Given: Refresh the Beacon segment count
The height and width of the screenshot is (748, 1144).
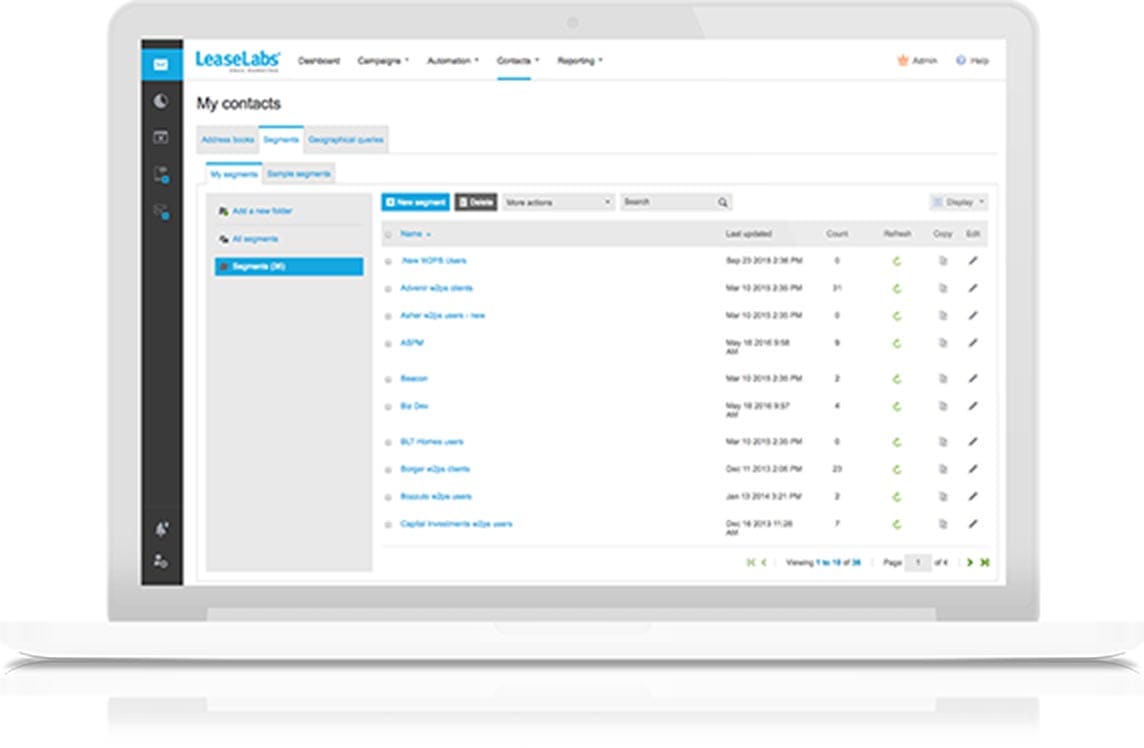Looking at the screenshot, I should (897, 379).
